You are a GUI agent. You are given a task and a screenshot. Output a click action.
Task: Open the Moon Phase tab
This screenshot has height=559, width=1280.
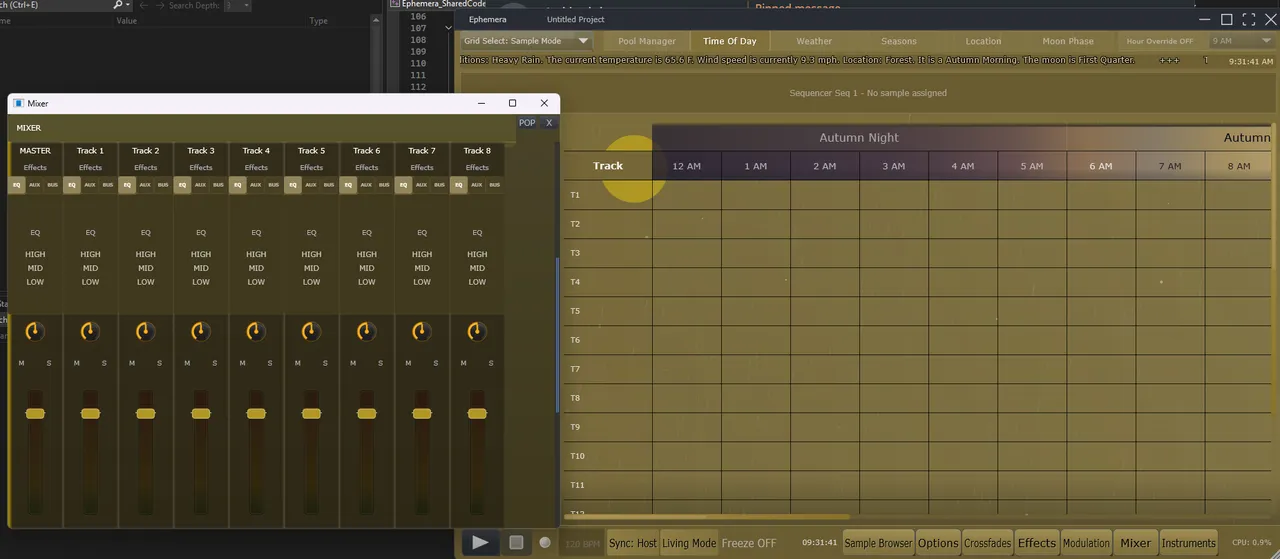point(1068,41)
